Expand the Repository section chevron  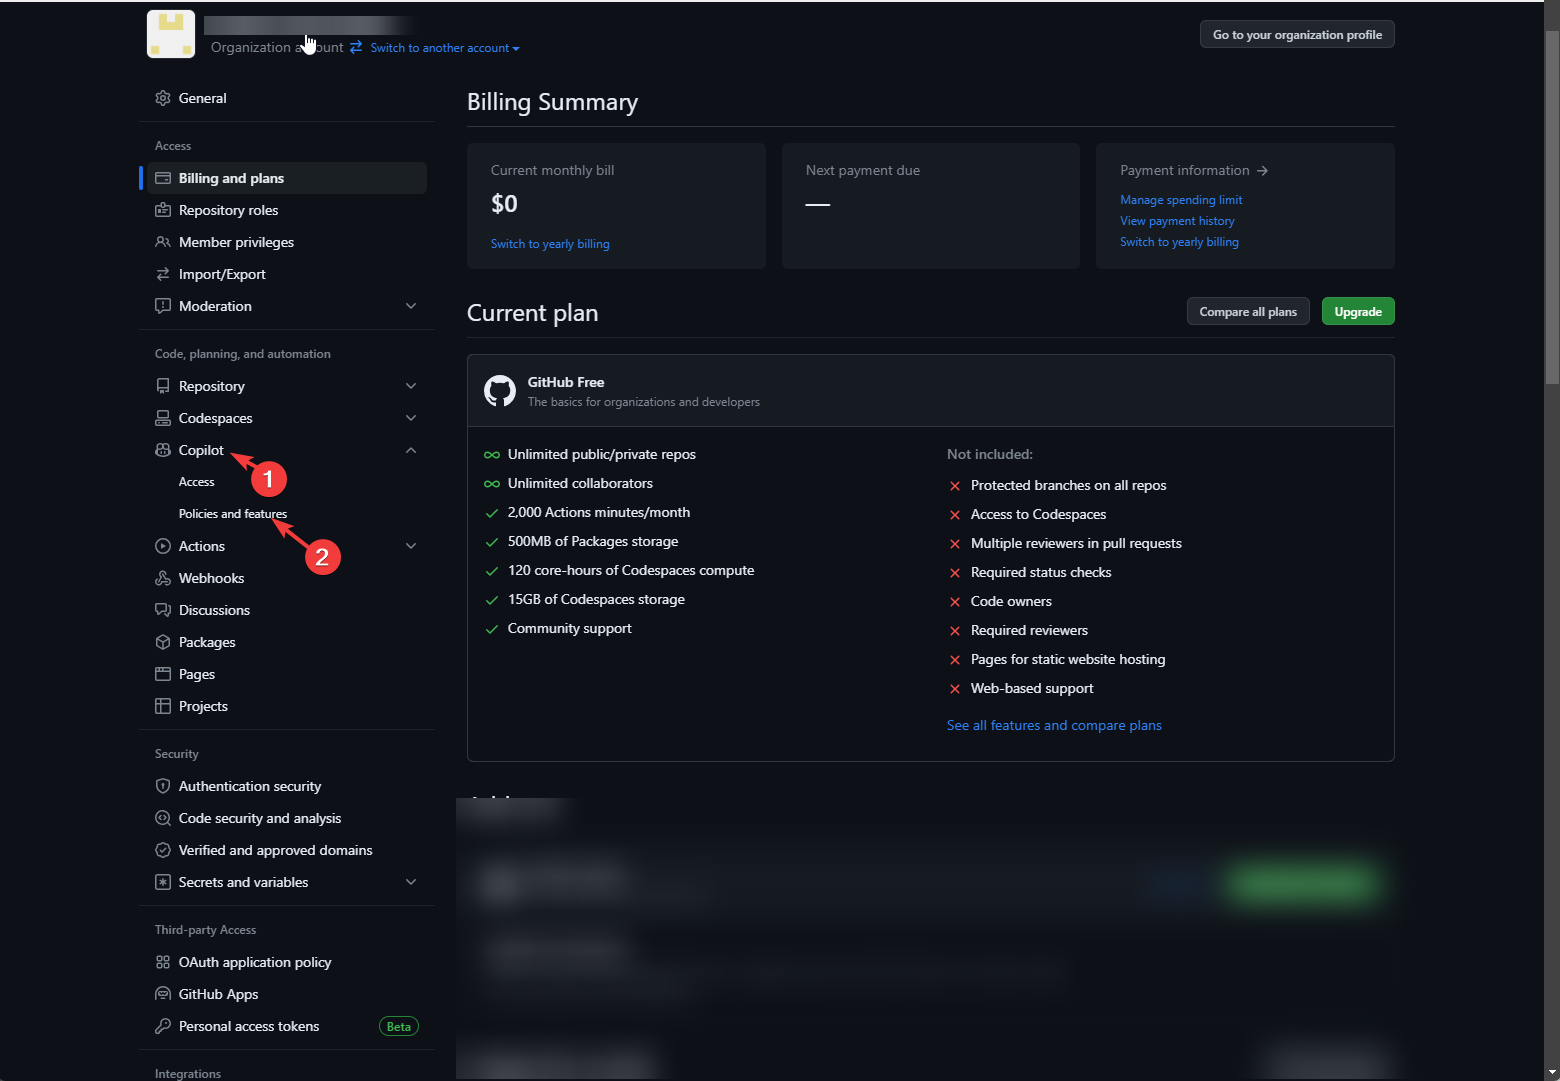click(411, 385)
